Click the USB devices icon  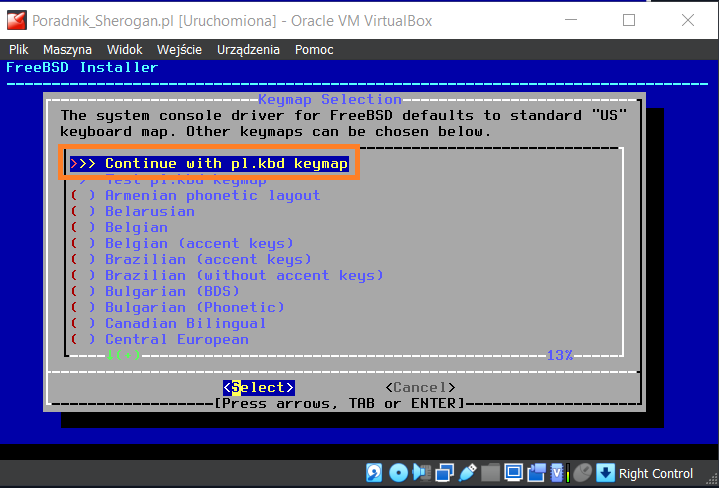point(467,473)
